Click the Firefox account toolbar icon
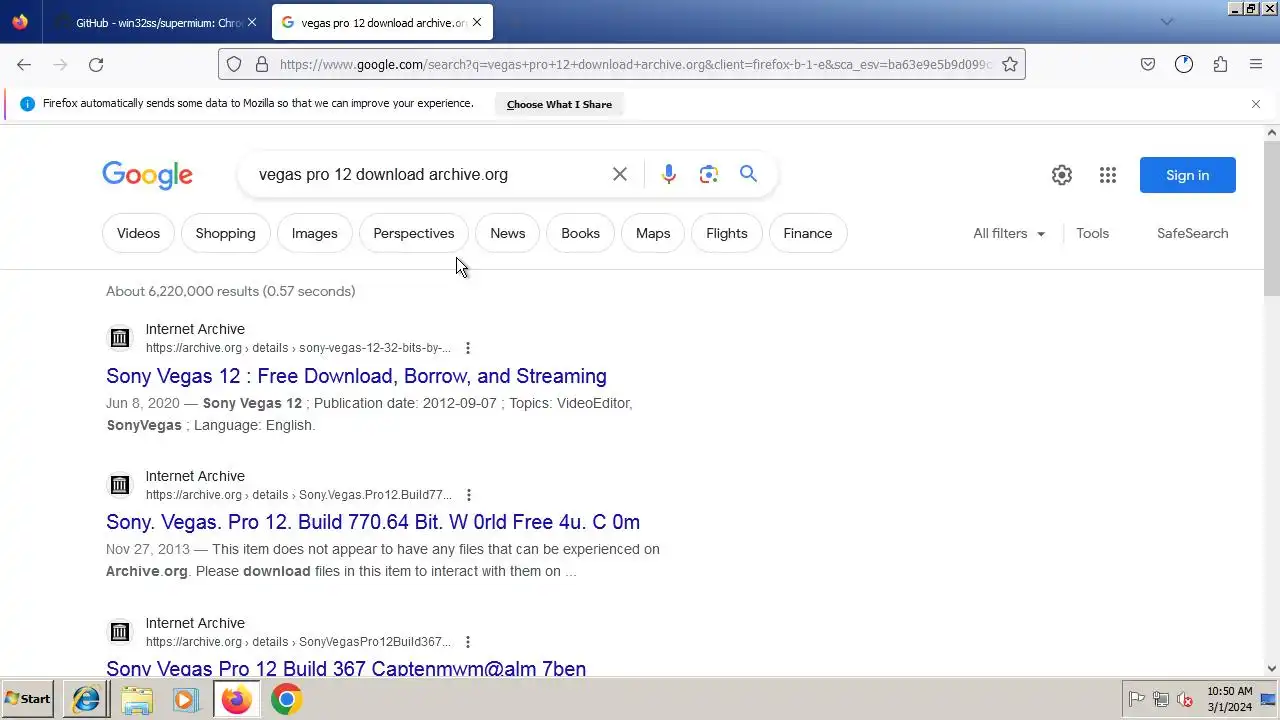Viewport: 1280px width, 720px height. tap(1184, 64)
